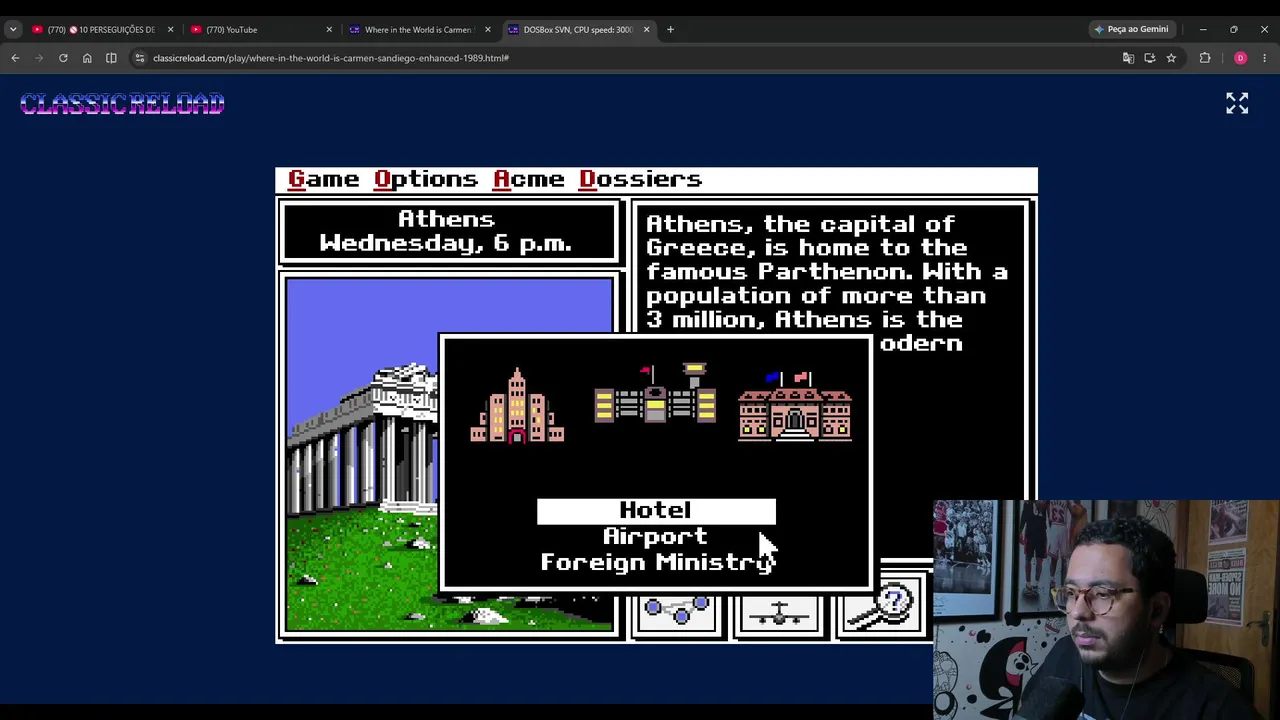Image resolution: width=1280 pixels, height=720 pixels.
Task: Go back to previous page
Action: tap(15, 58)
